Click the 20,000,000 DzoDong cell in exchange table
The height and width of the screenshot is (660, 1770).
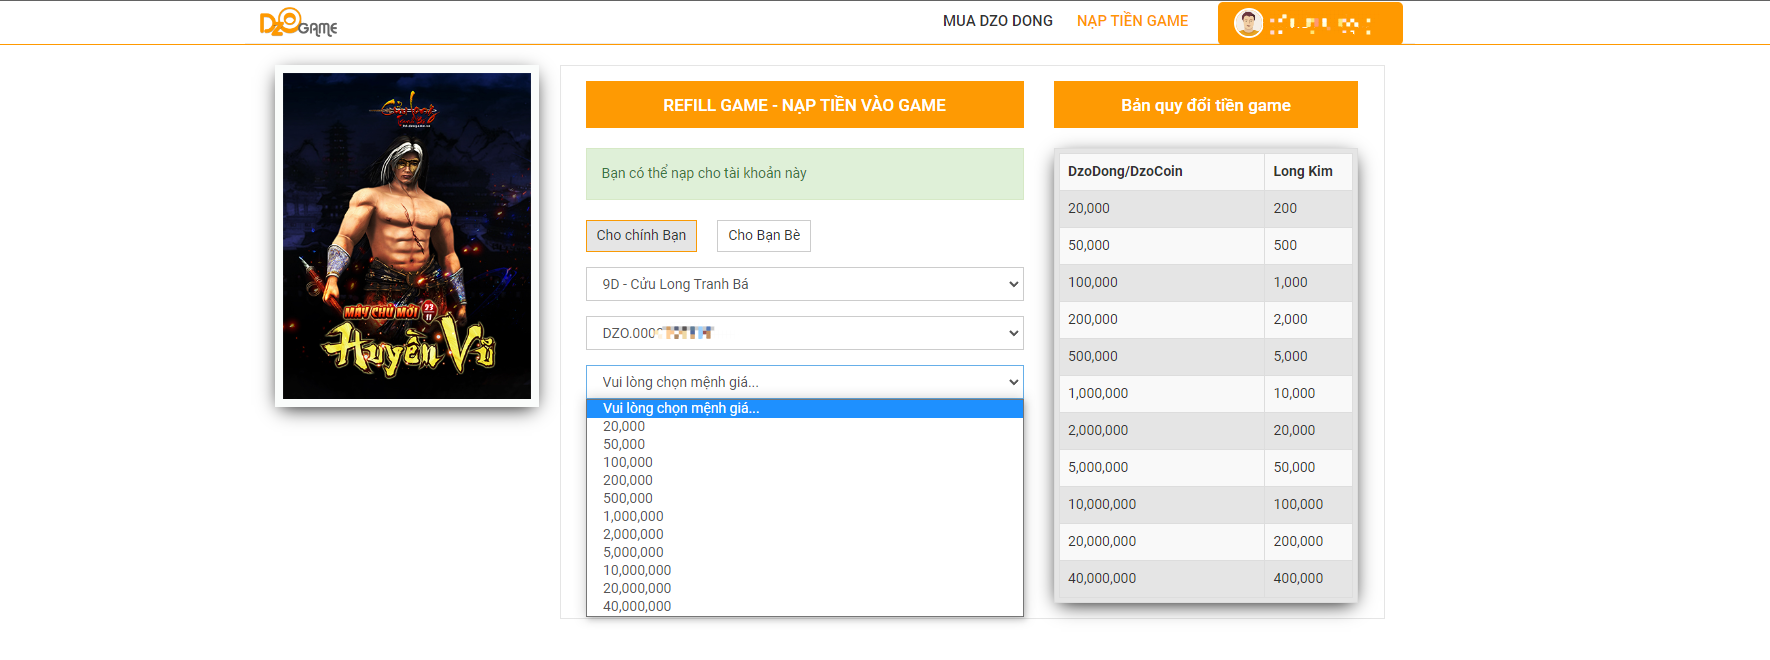tap(1162, 541)
